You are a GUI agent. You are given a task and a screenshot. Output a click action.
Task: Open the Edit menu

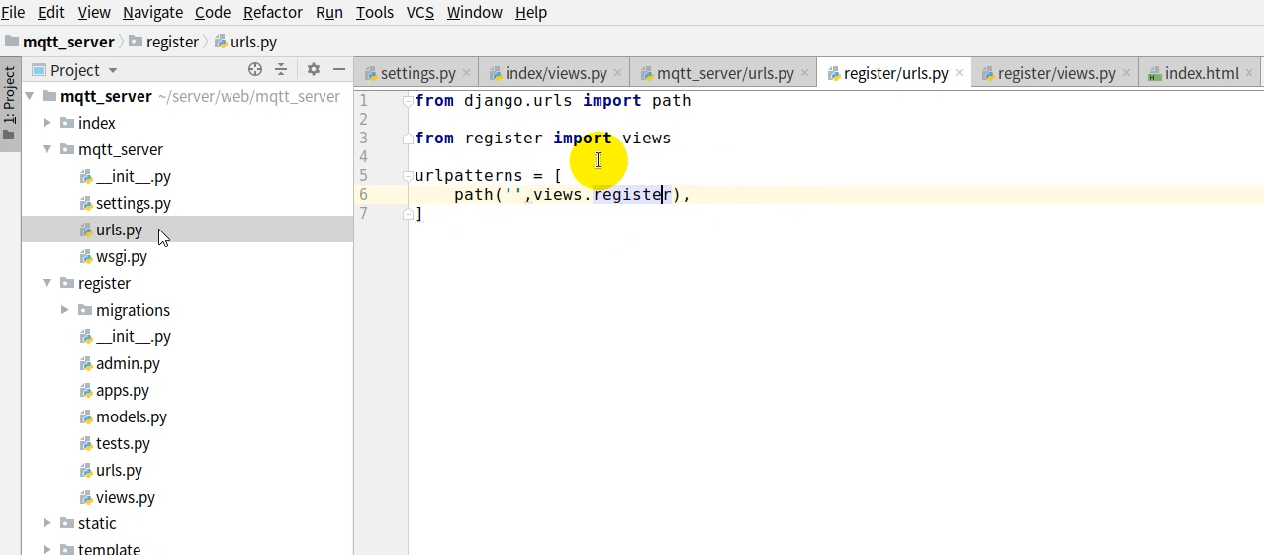51,12
